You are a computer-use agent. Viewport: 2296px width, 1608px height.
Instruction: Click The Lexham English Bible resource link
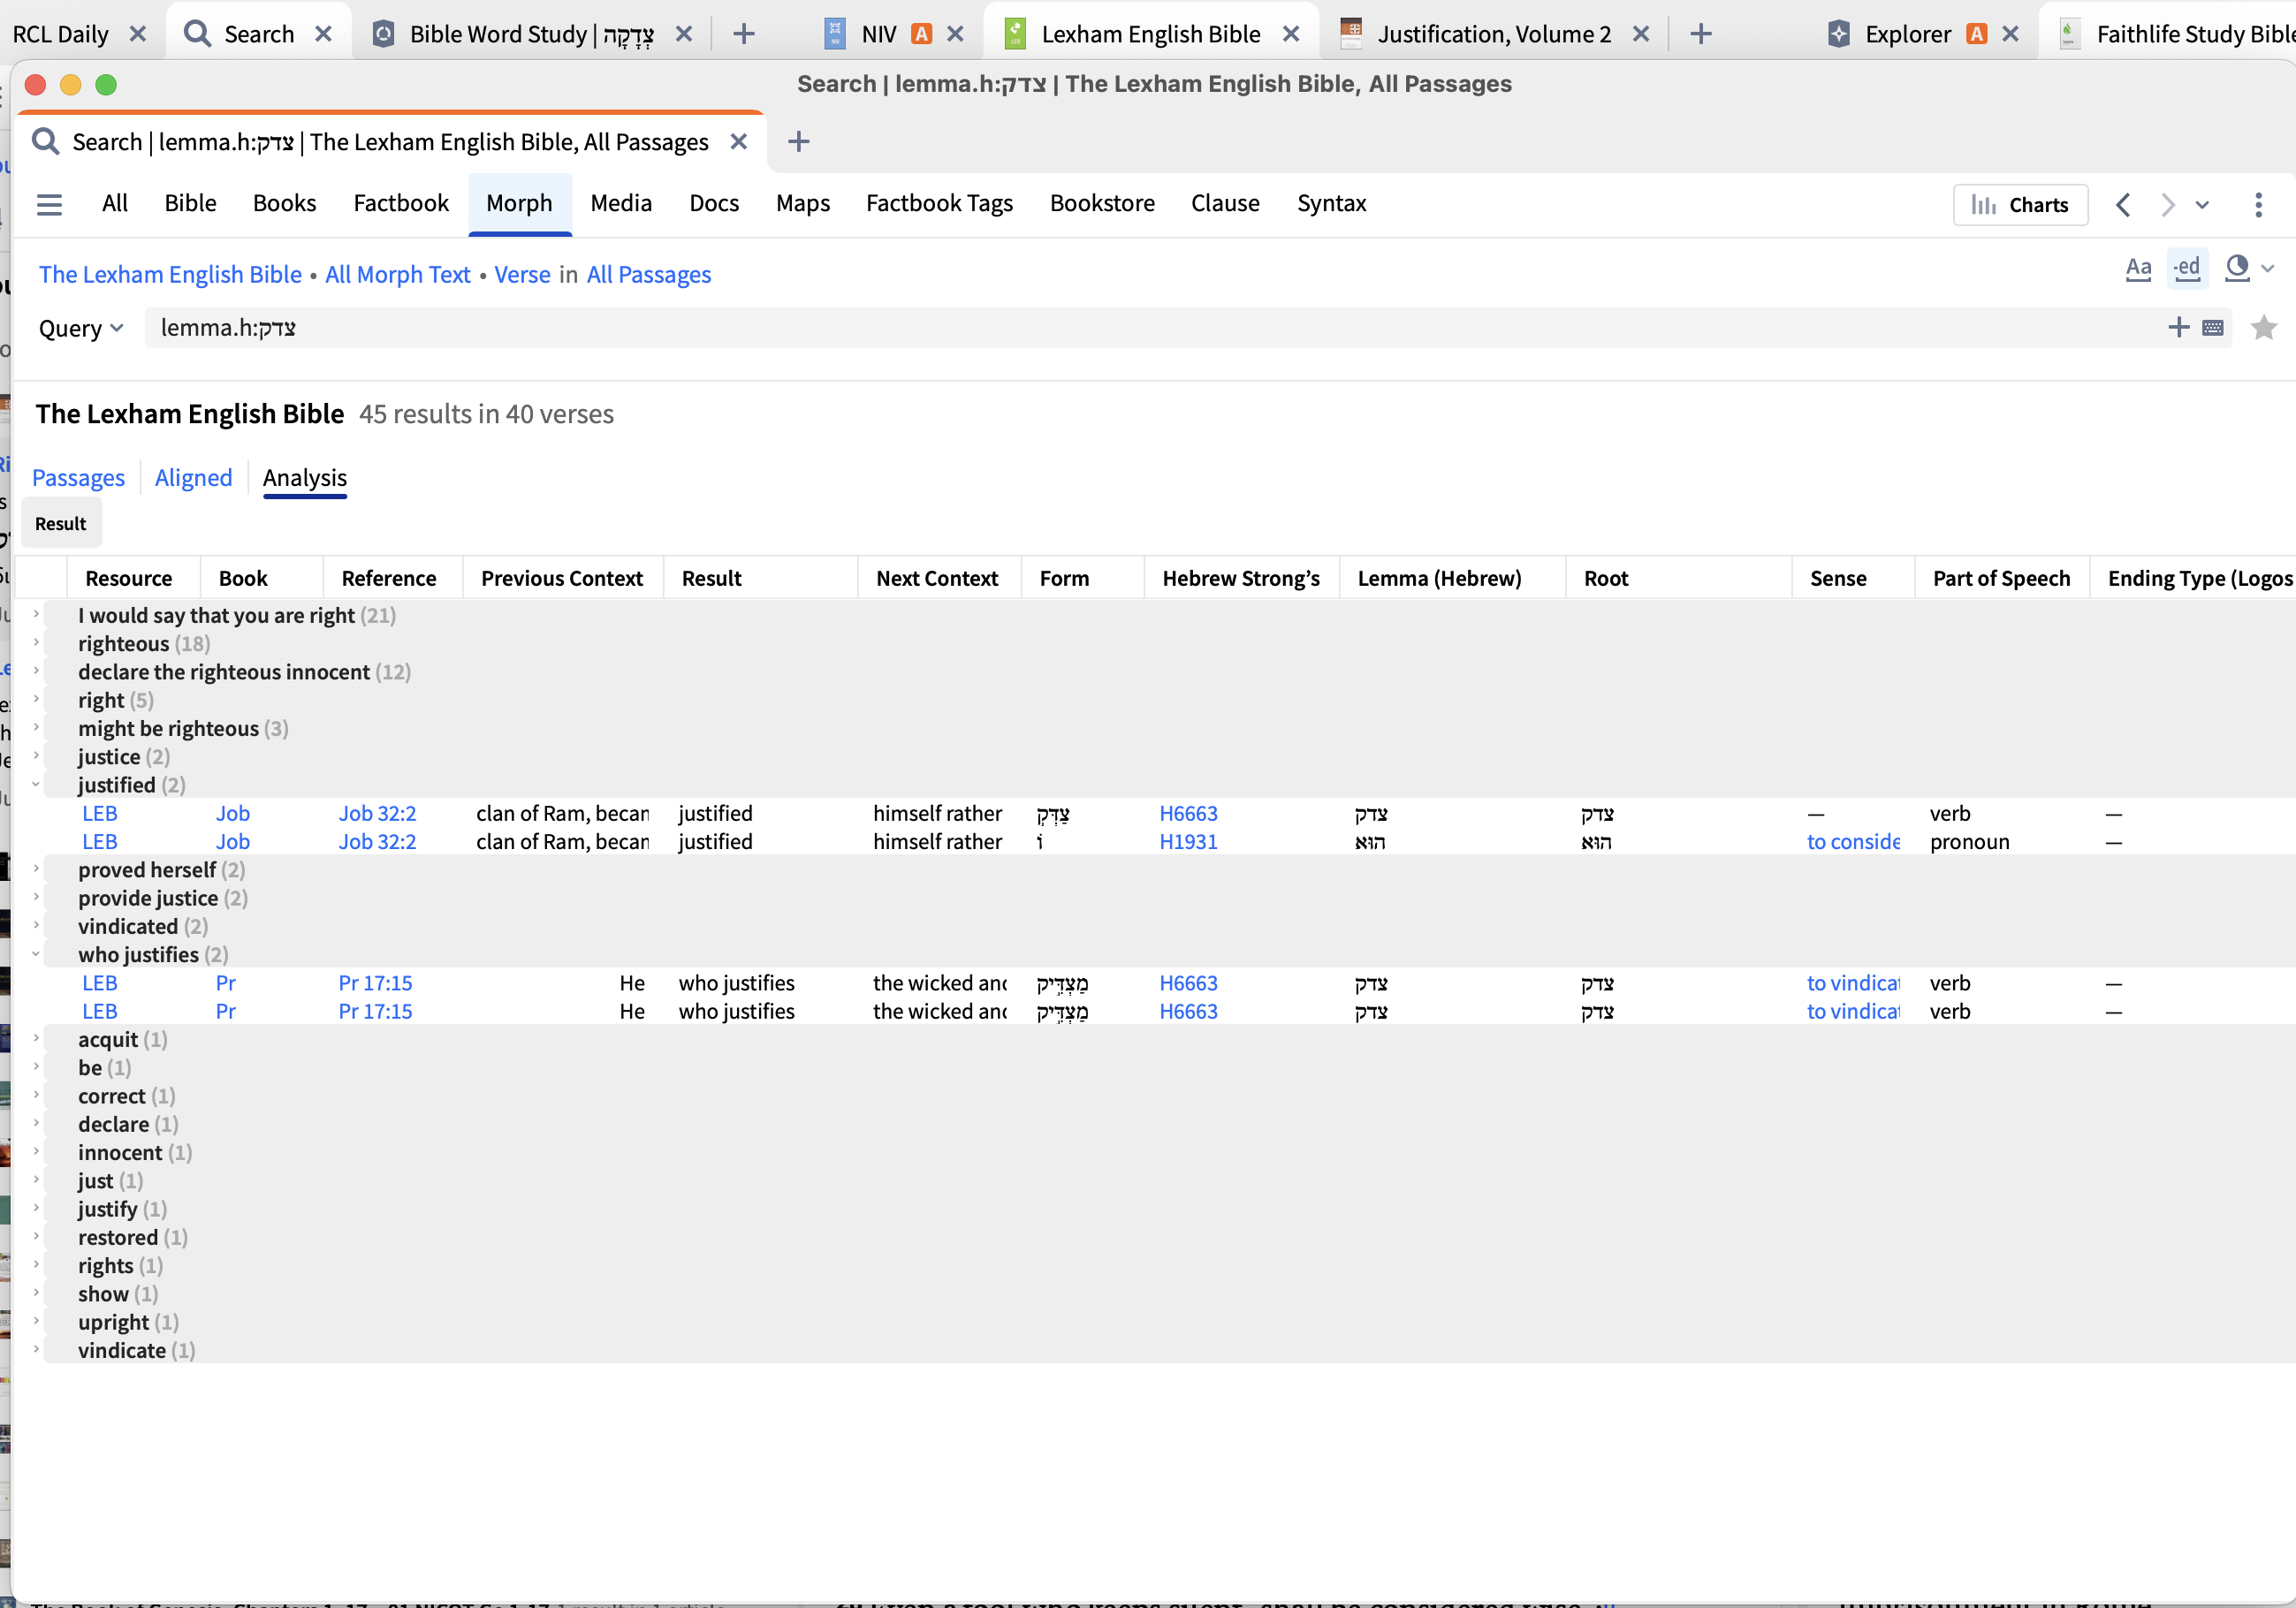(x=170, y=274)
